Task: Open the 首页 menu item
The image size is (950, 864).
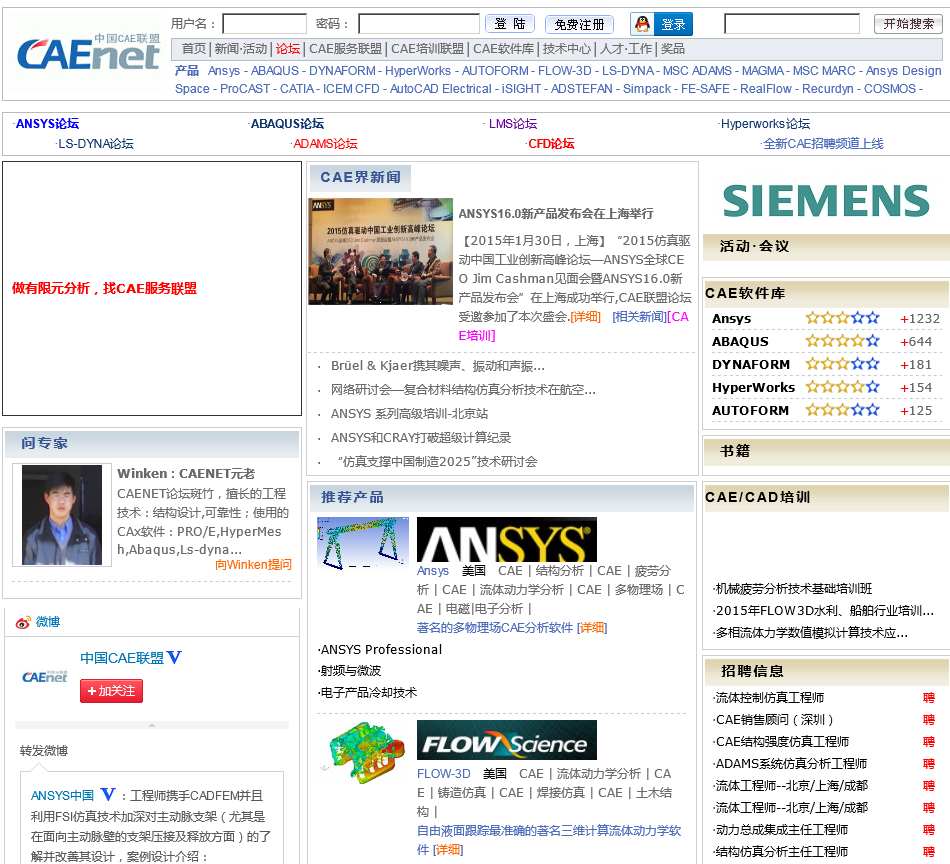Action: coord(194,48)
